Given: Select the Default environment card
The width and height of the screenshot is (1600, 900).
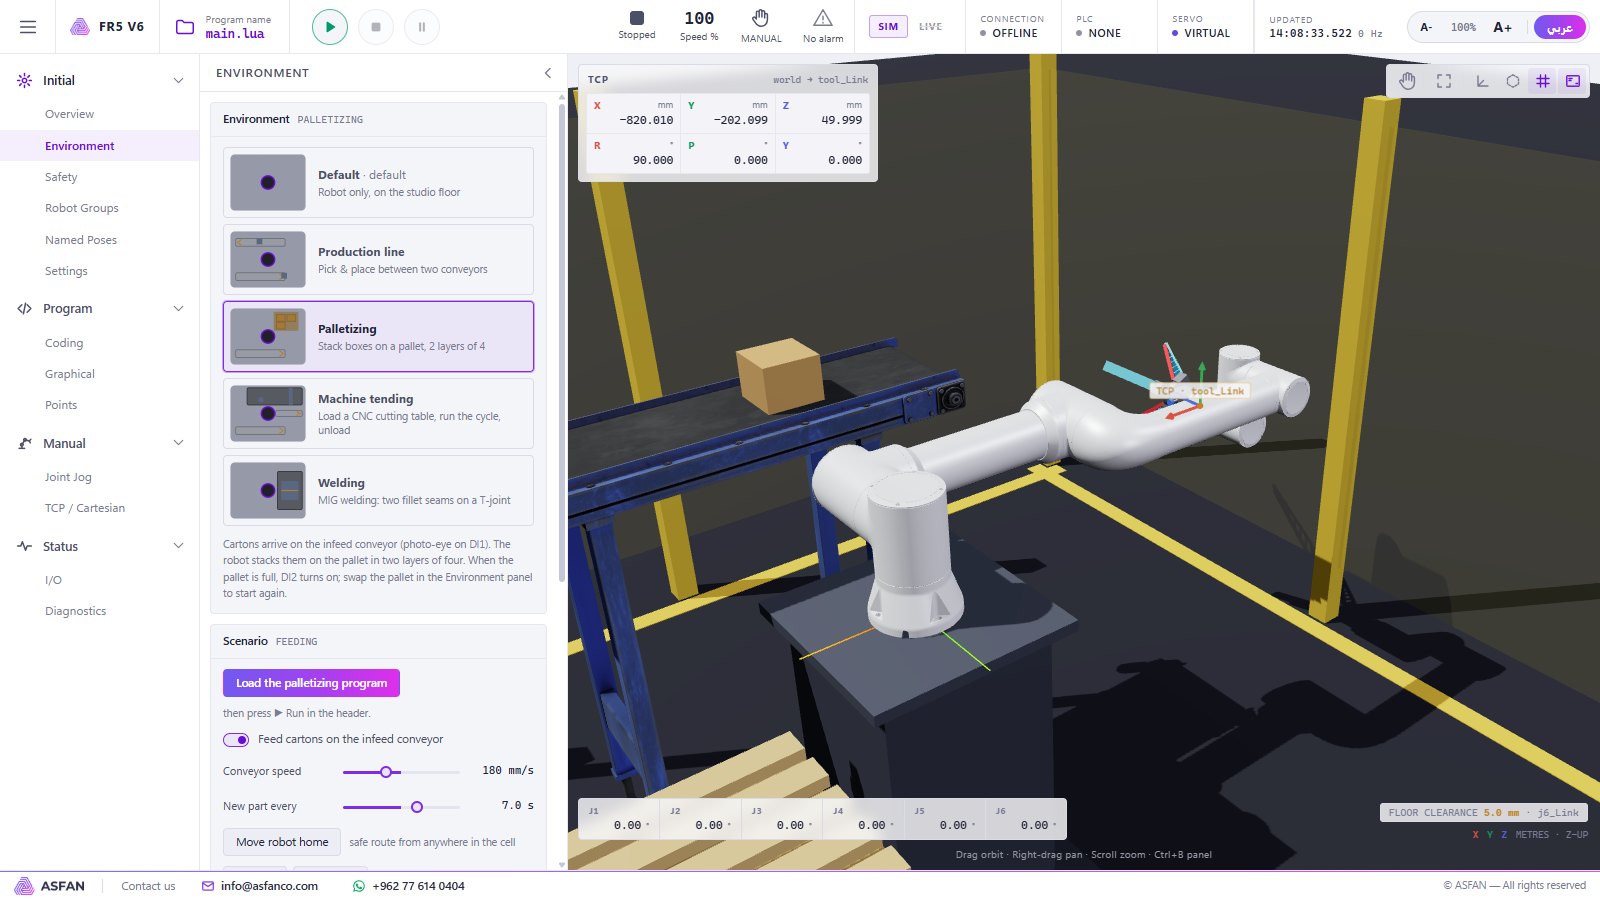Looking at the screenshot, I should [378, 182].
